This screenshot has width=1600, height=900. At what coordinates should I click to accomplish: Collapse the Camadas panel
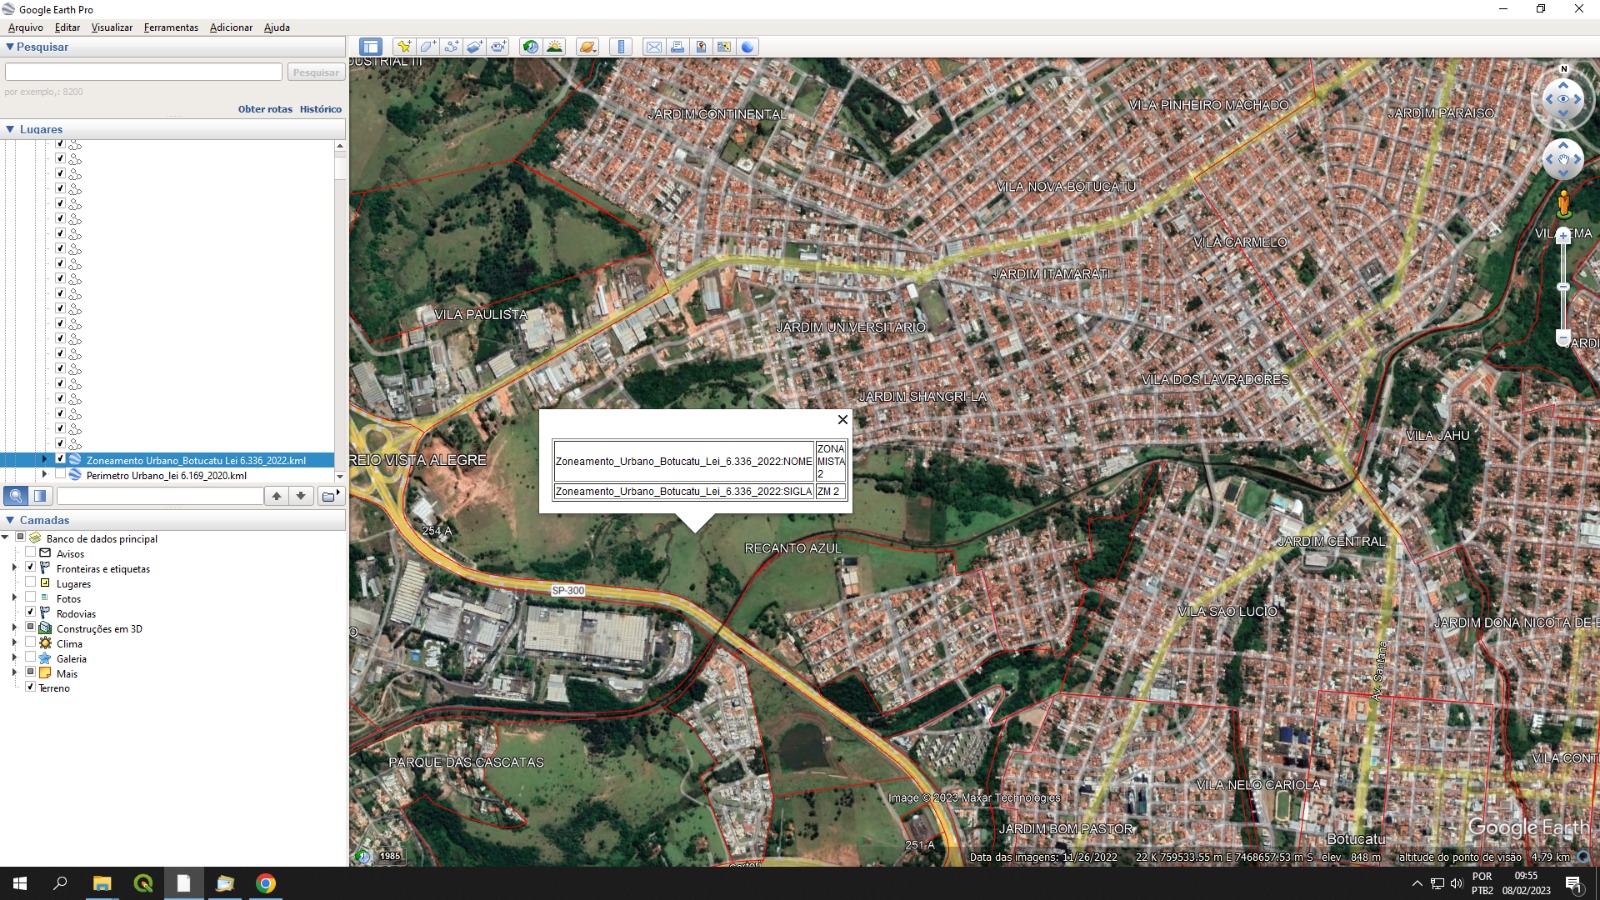[x=10, y=520]
